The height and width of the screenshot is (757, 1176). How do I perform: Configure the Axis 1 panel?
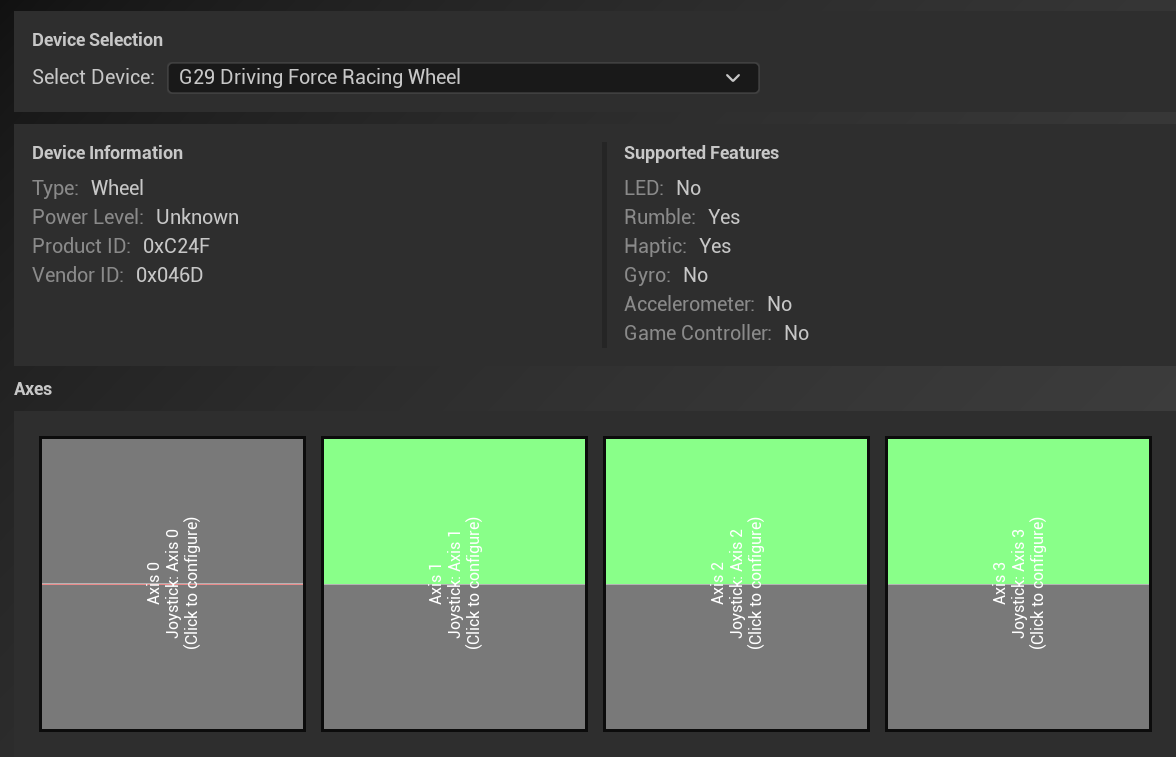454,584
